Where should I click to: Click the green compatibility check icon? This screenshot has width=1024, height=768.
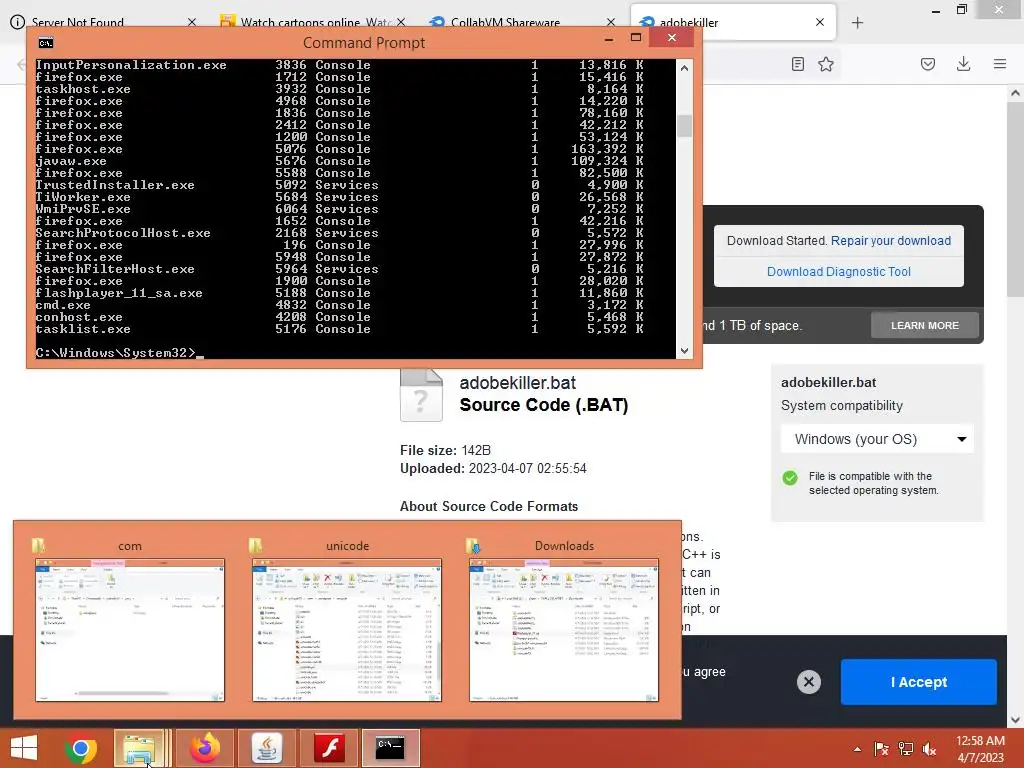pyautogui.click(x=790, y=477)
